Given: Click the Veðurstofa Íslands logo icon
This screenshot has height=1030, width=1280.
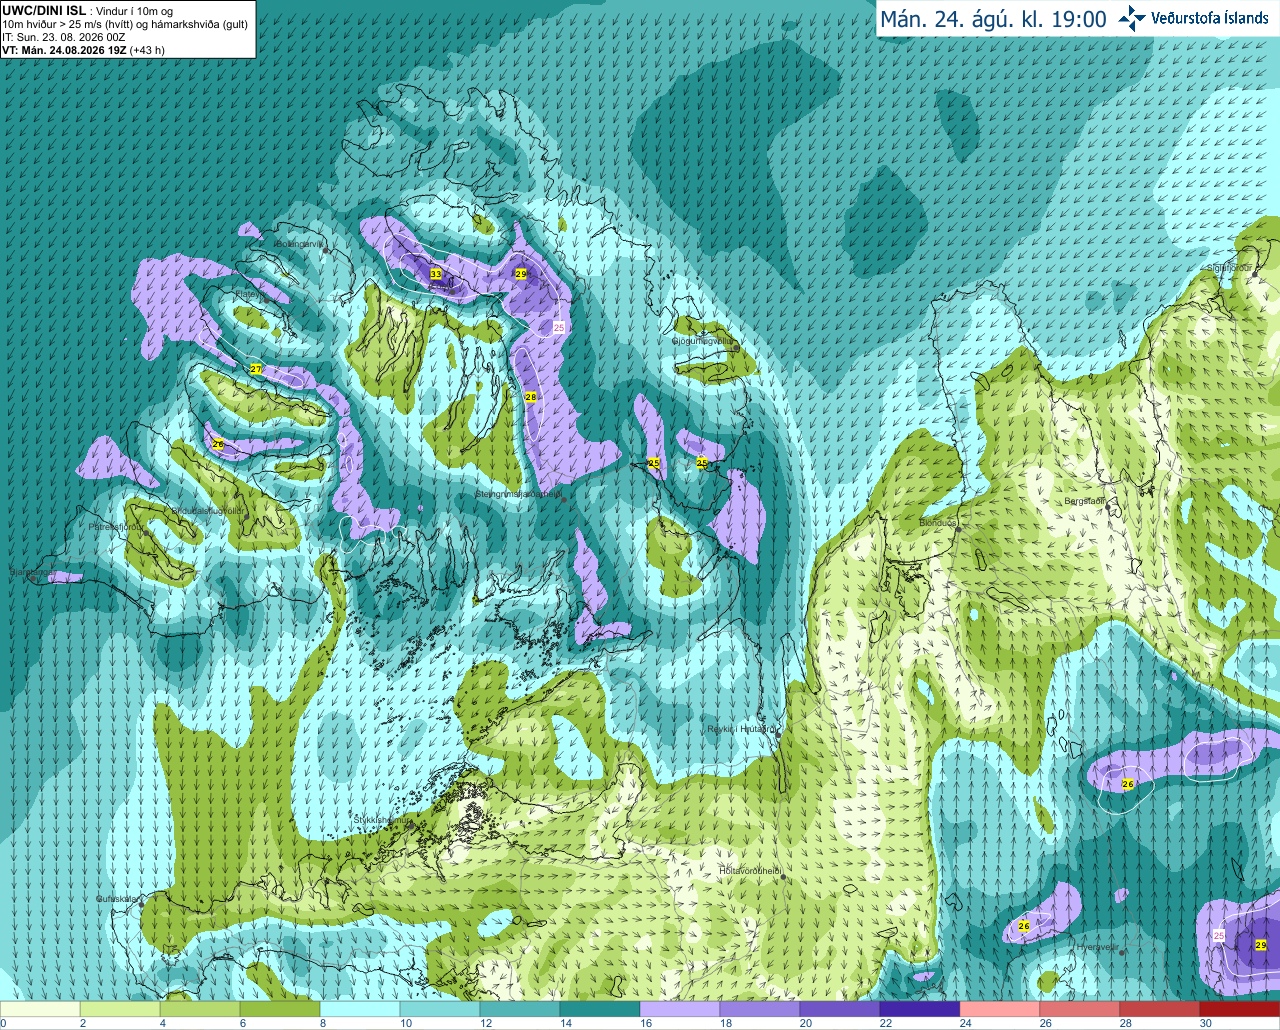Looking at the screenshot, I should click(x=1131, y=18).
